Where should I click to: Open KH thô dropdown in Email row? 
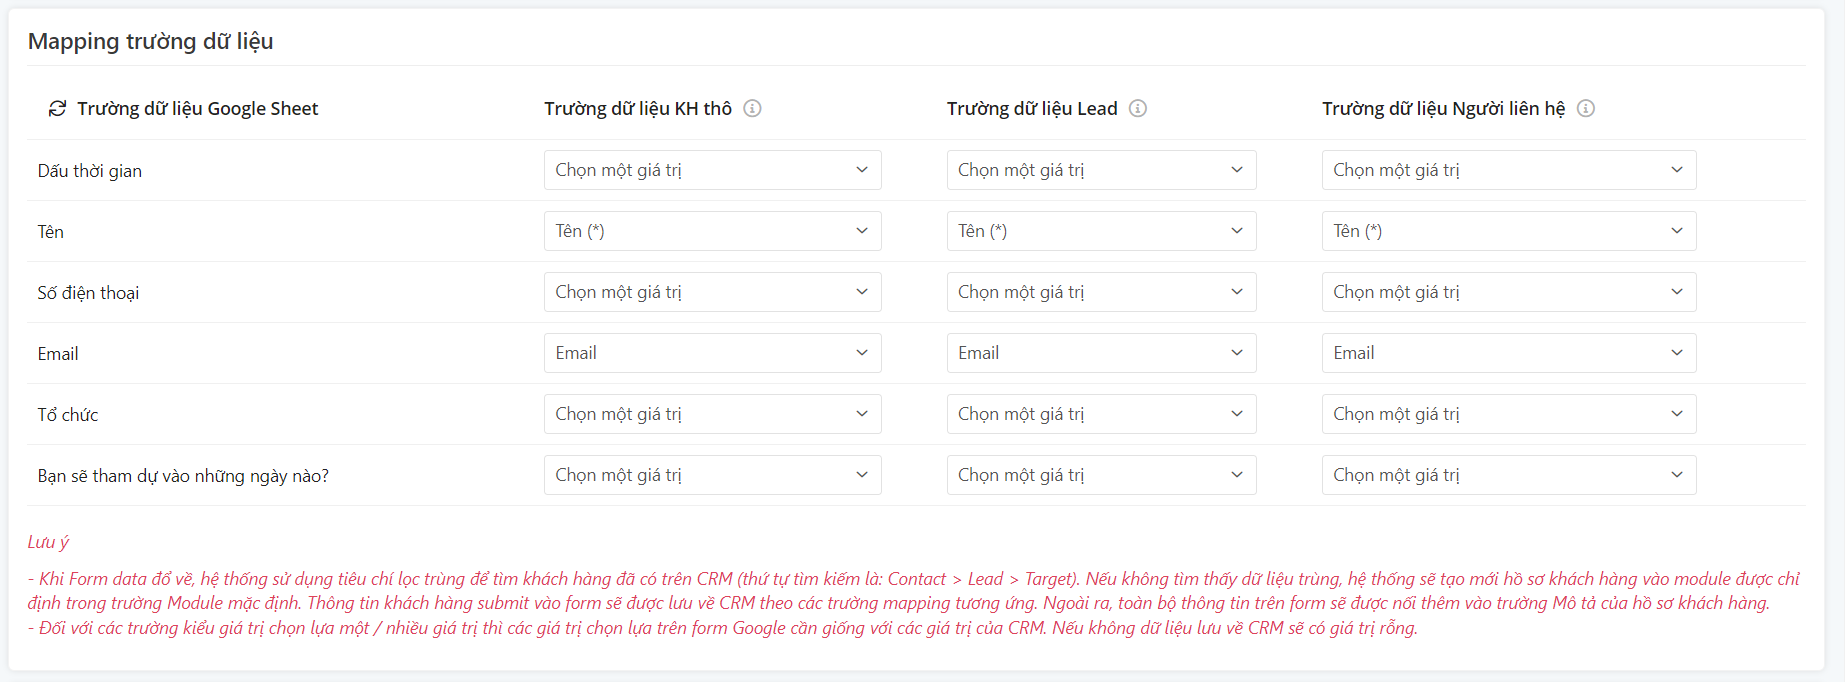click(x=712, y=353)
